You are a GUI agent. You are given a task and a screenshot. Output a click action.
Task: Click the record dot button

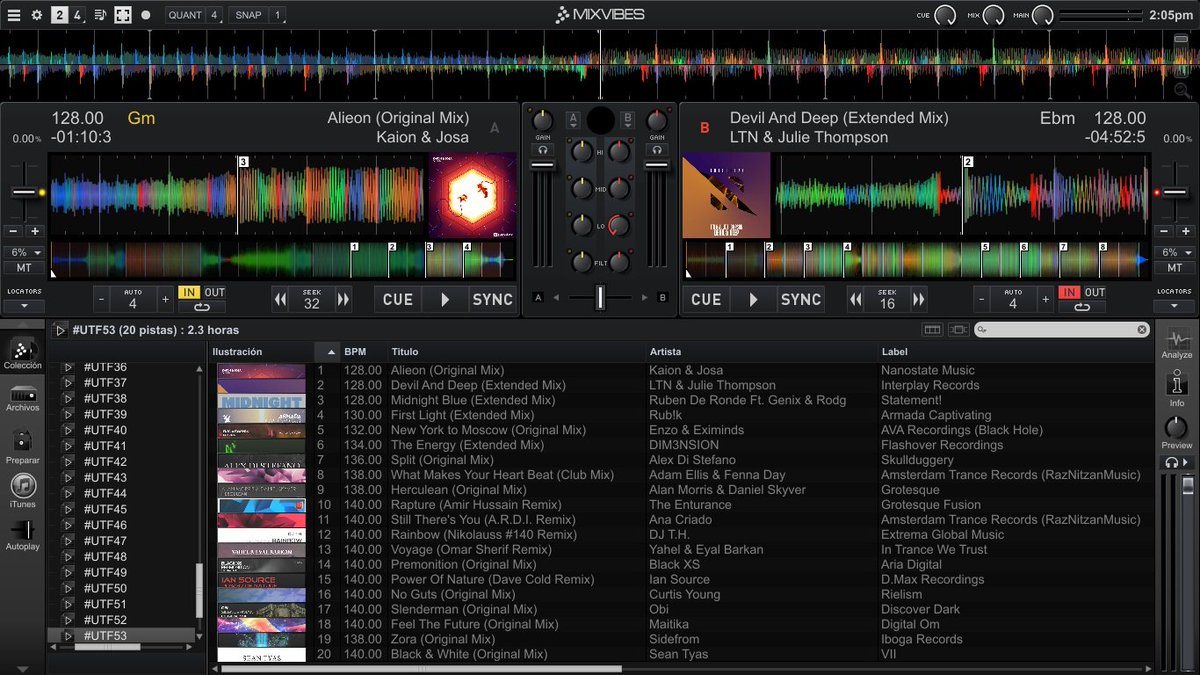(x=146, y=15)
